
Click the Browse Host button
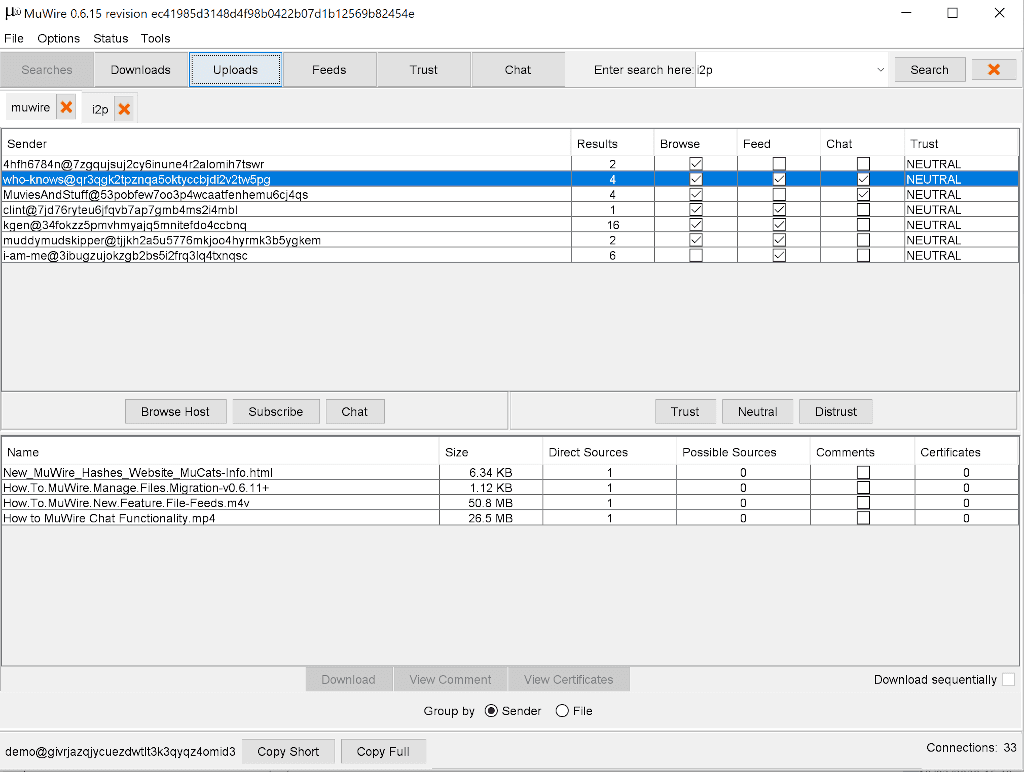pos(175,411)
